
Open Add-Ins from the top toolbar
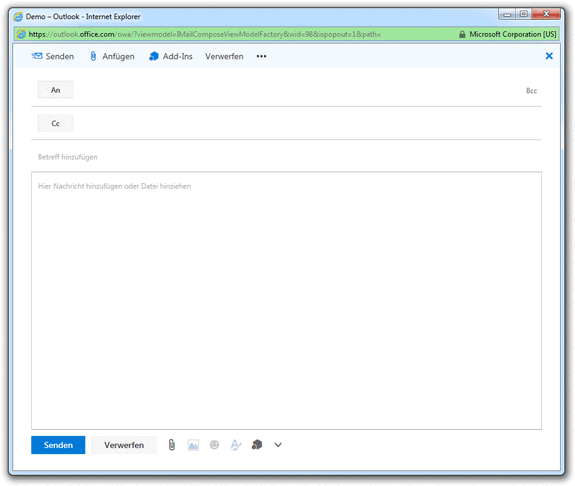click(x=171, y=56)
